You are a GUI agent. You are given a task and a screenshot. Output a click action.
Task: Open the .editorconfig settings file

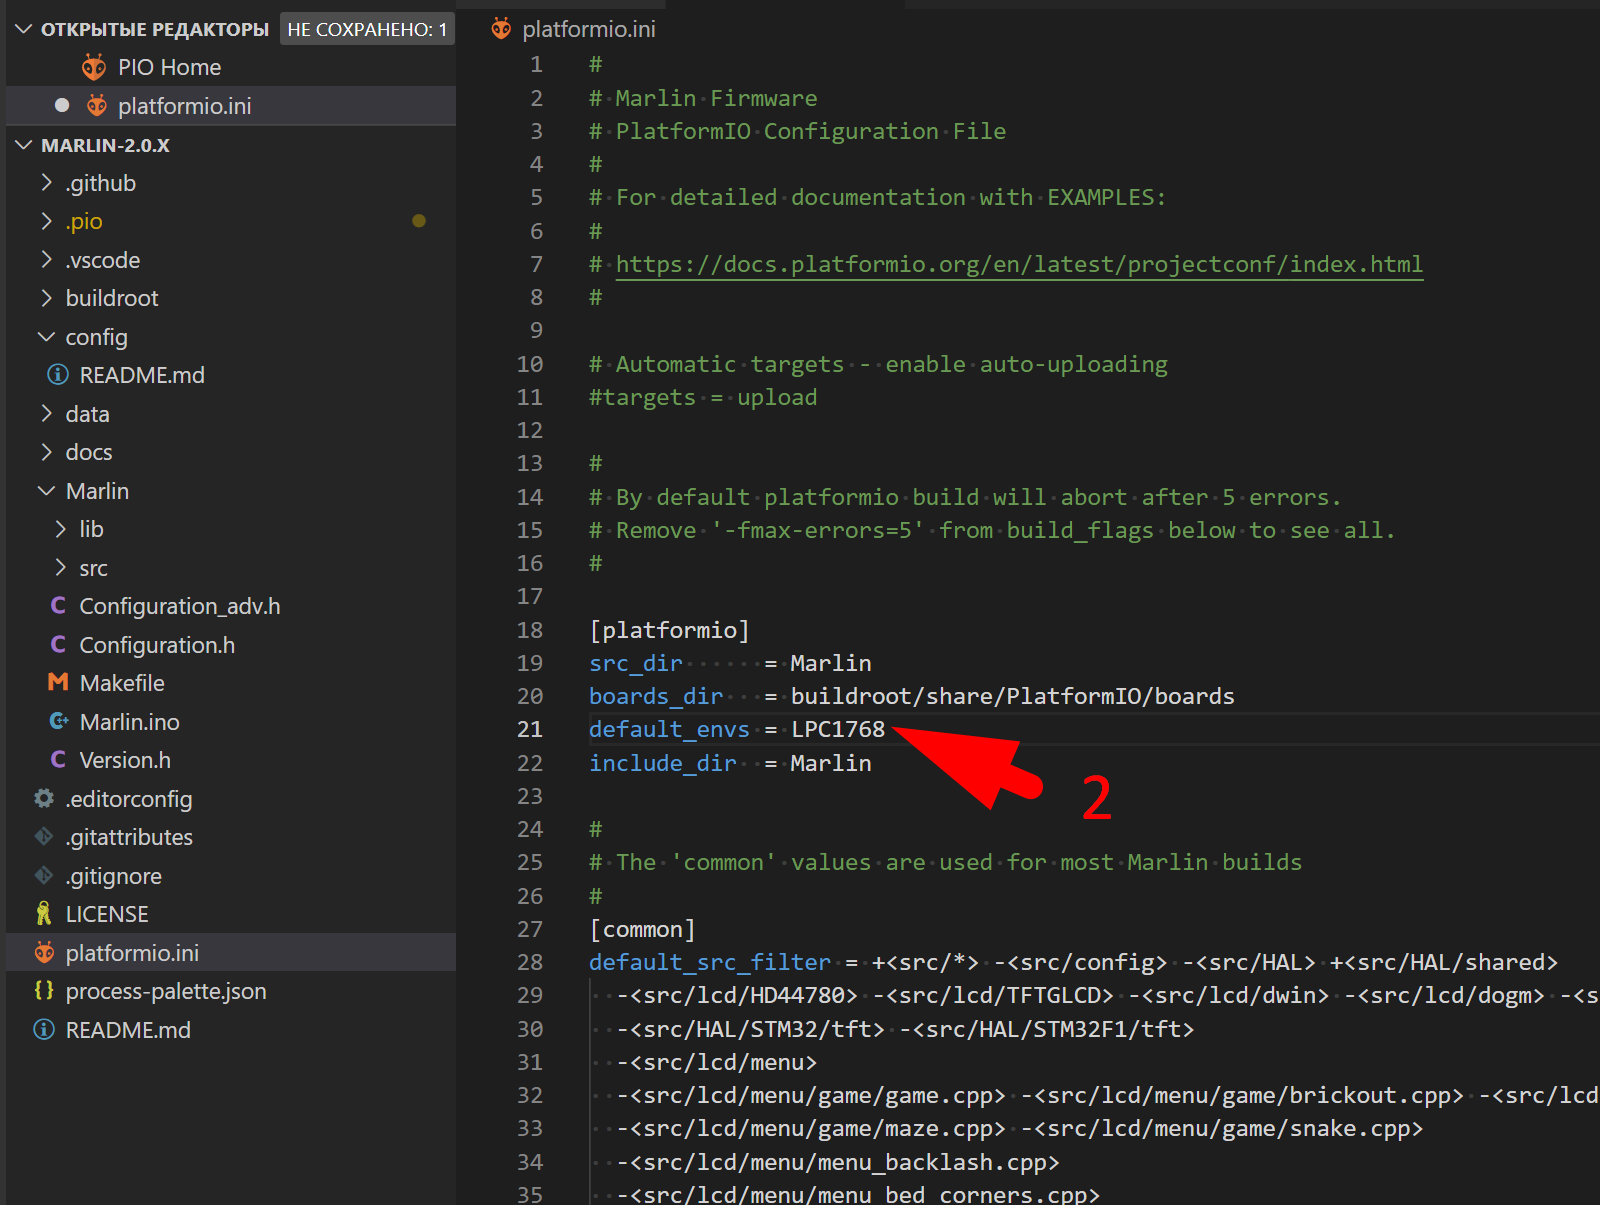128,799
